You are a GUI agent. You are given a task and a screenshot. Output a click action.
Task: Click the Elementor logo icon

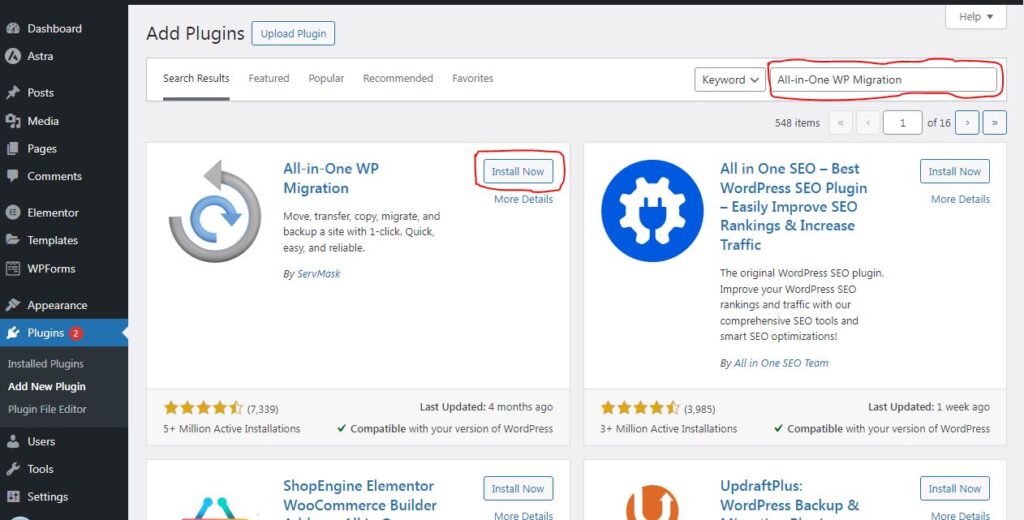tap(12, 212)
